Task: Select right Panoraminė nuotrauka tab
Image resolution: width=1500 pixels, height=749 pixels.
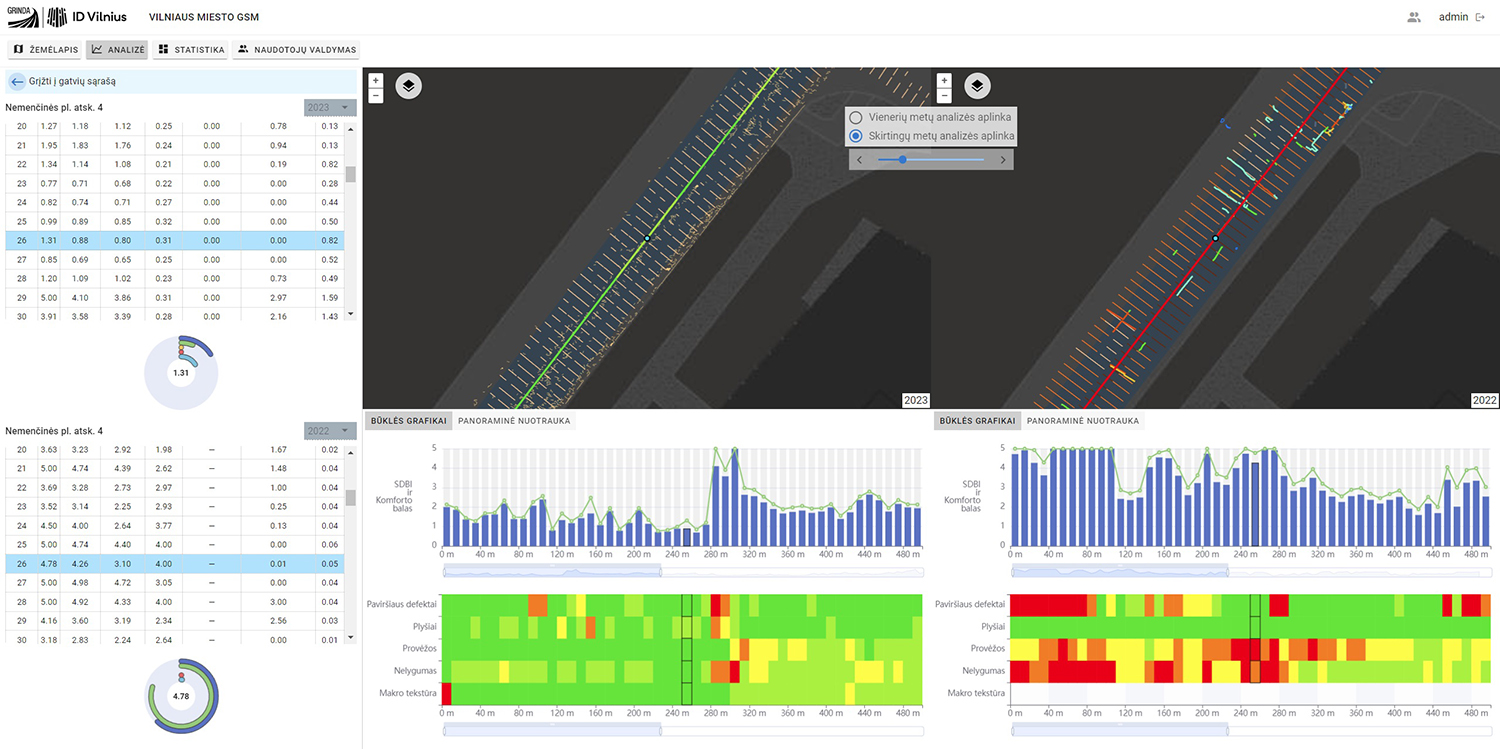Action: [x=1083, y=421]
